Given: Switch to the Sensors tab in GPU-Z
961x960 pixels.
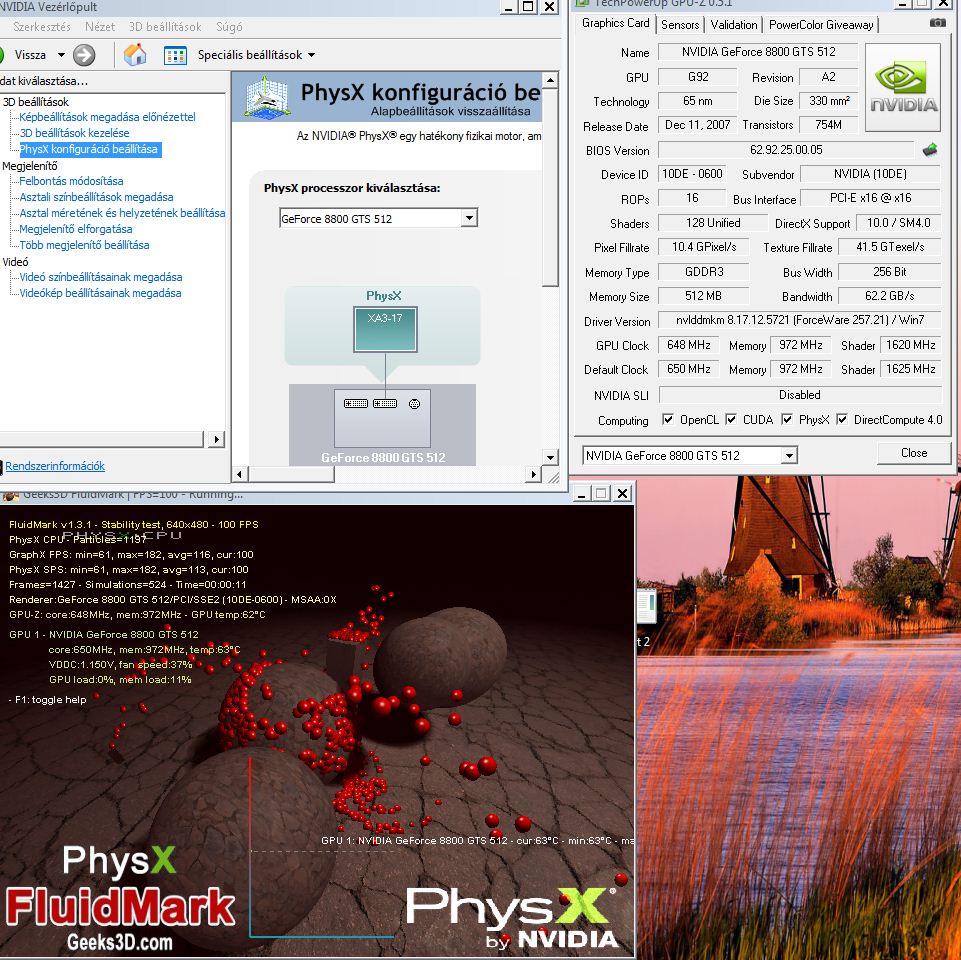Looking at the screenshot, I should tap(680, 25).
